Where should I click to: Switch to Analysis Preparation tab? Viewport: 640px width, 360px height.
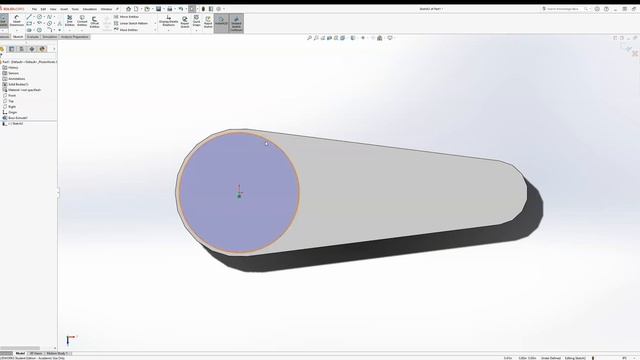pyautogui.click(x=75, y=37)
